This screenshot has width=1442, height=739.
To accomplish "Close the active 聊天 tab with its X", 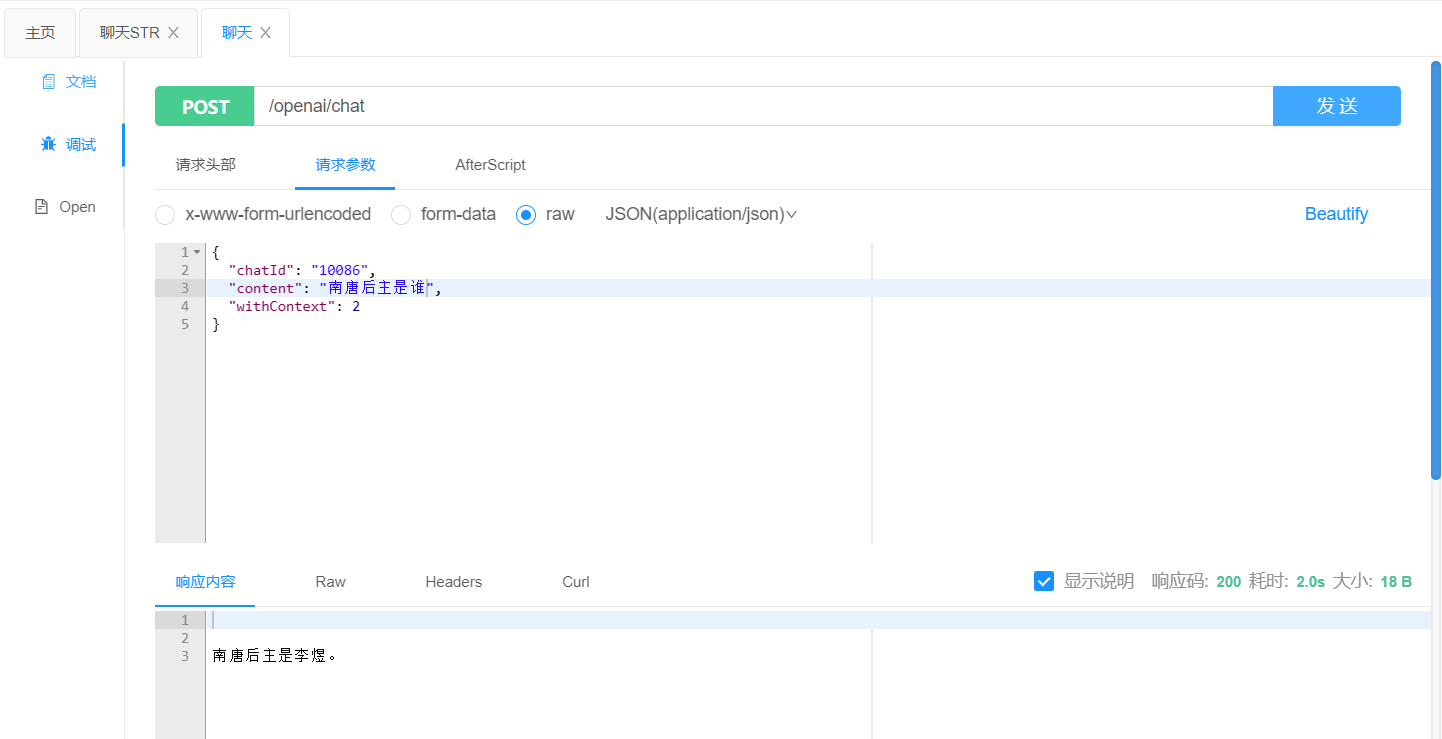I will click(265, 33).
